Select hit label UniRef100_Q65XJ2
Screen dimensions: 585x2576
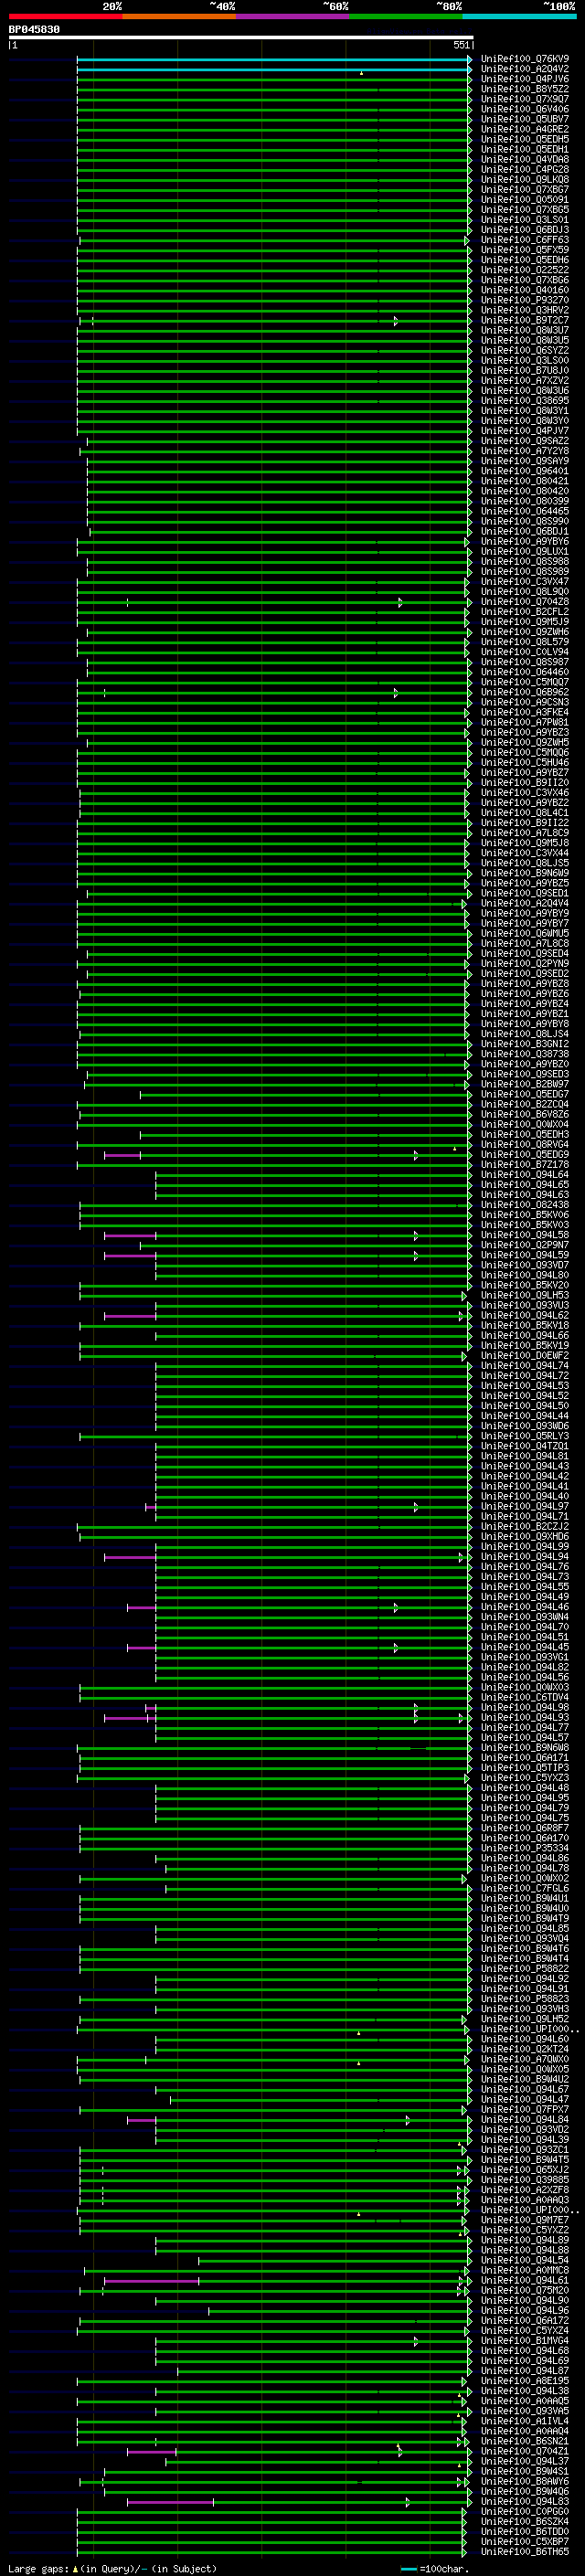[525, 2170]
